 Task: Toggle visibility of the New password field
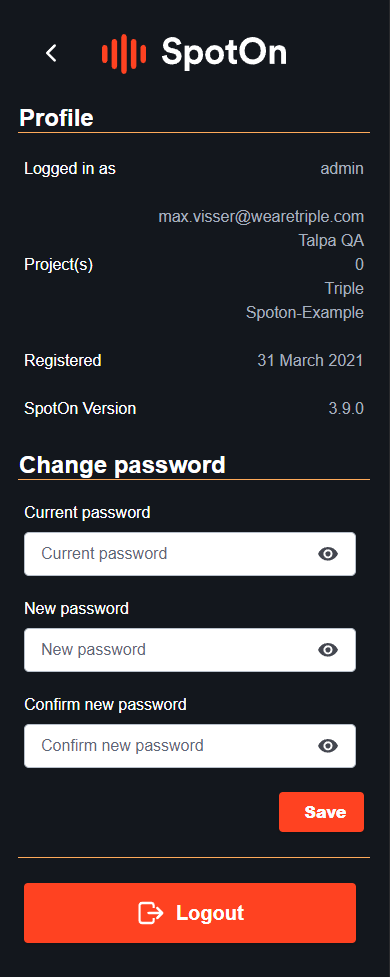click(x=328, y=650)
